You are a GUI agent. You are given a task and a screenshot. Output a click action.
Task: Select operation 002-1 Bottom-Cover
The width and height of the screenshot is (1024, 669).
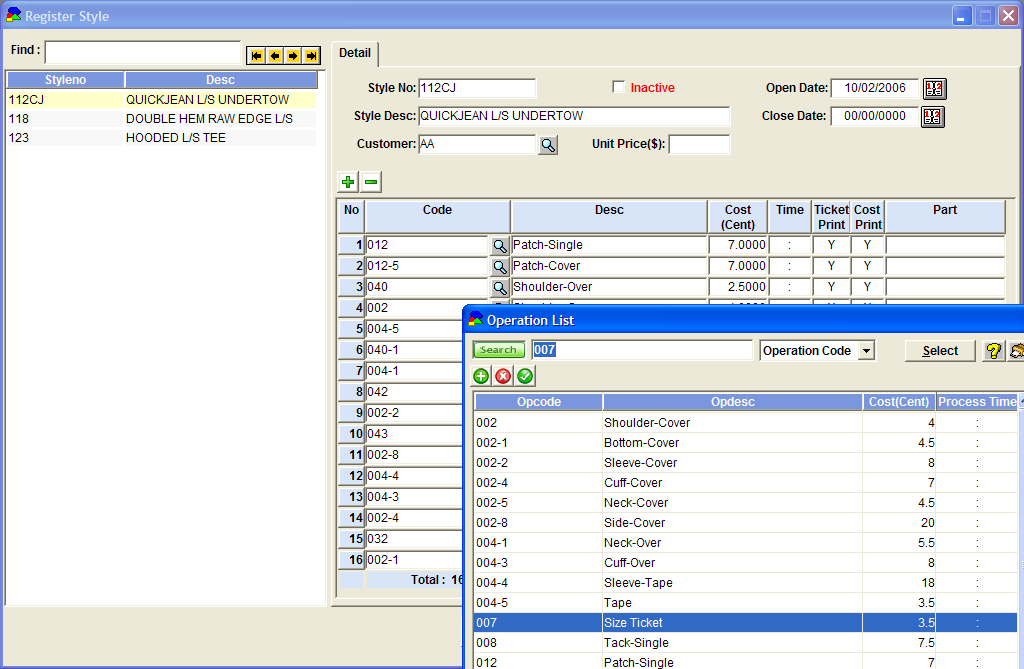click(x=745, y=443)
